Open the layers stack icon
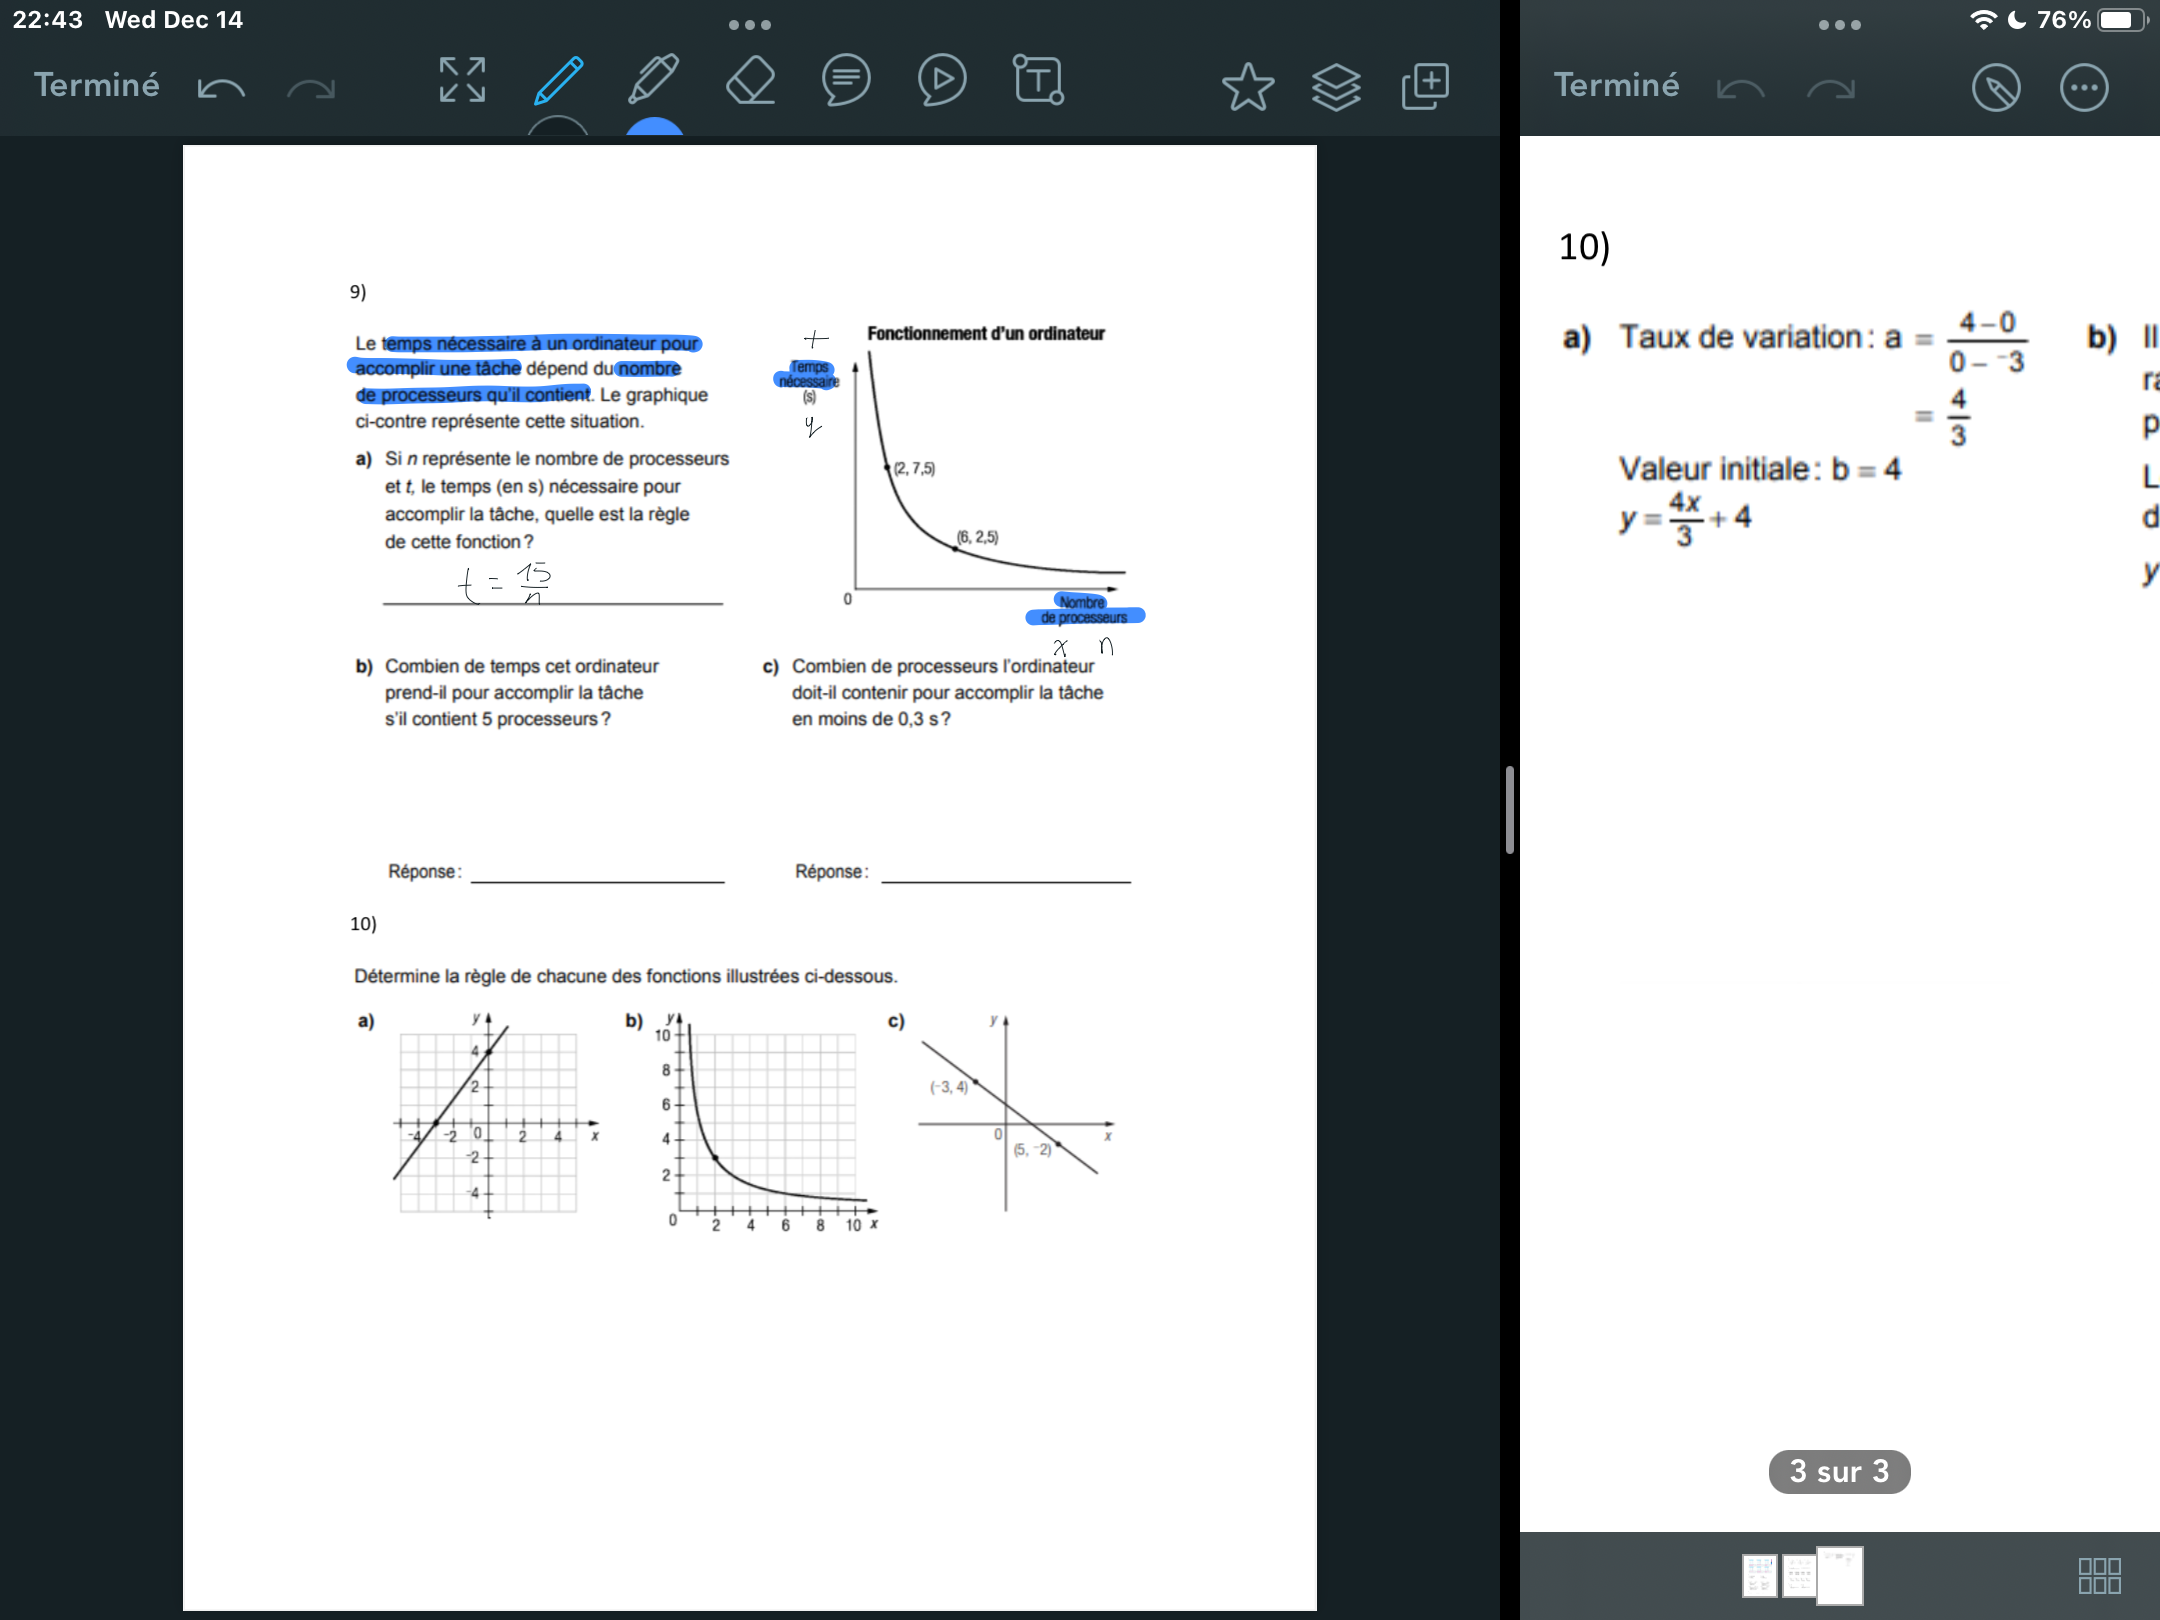 tap(1336, 87)
